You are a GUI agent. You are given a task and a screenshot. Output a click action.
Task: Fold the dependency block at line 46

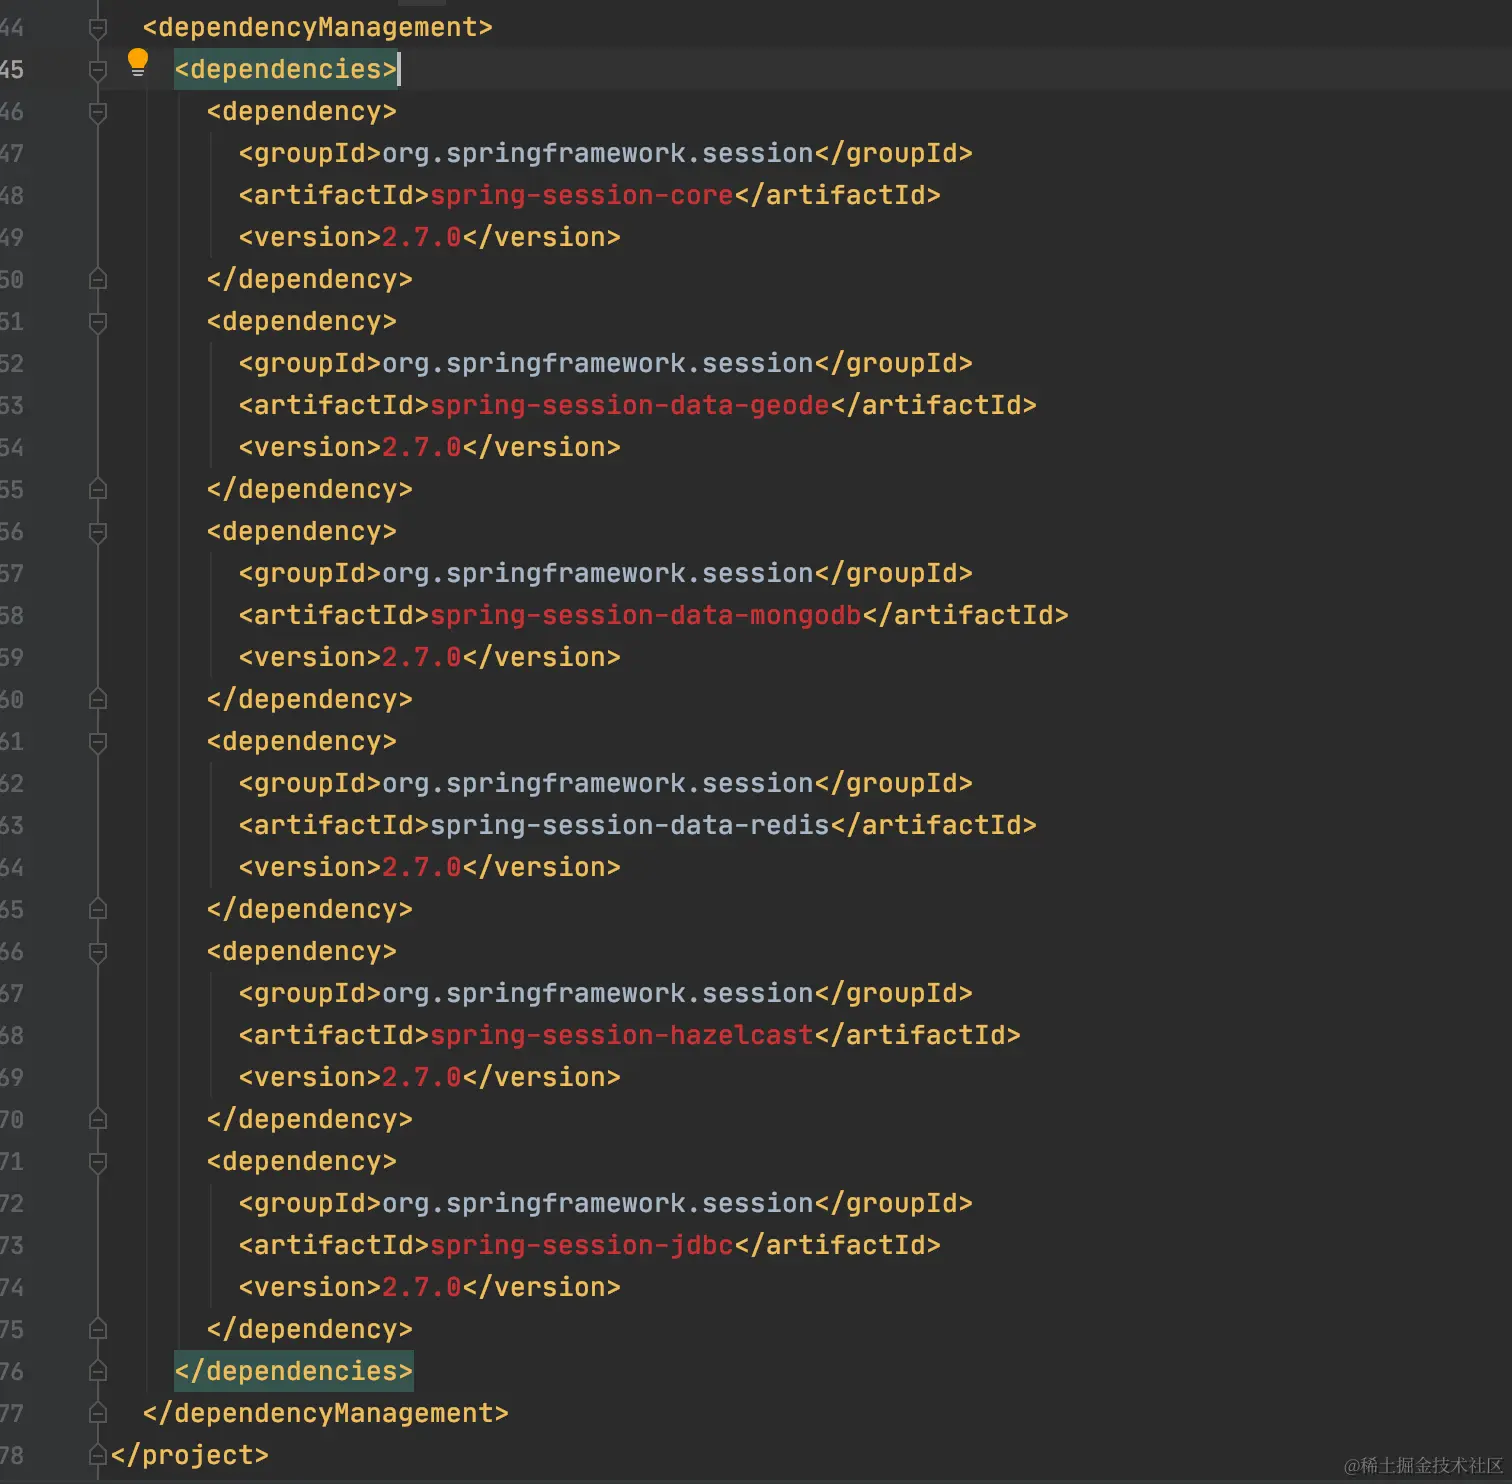[x=98, y=112]
